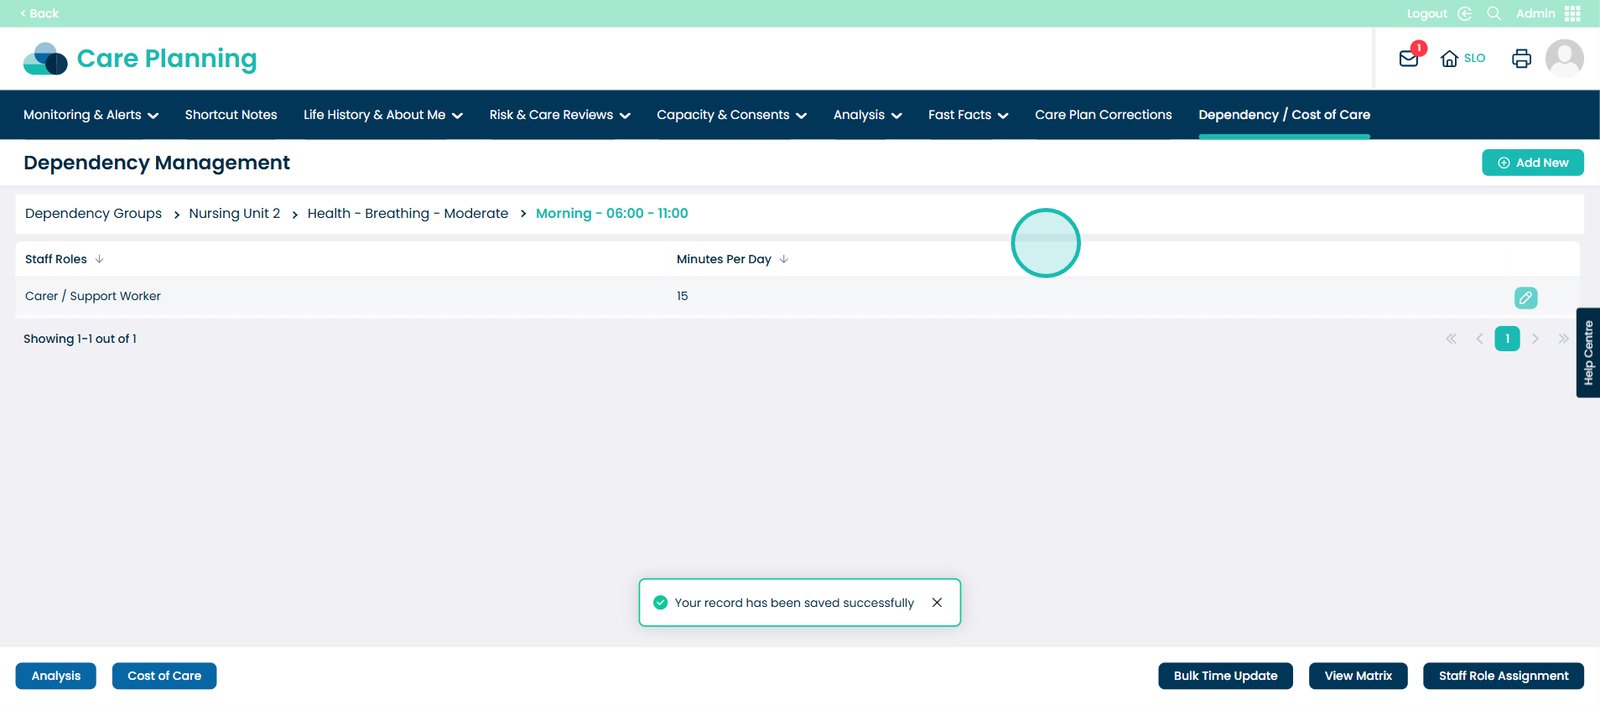The width and height of the screenshot is (1600, 705).
Task: Navigate to Nursing Unit 2 breadcrumb
Action: tap(234, 214)
